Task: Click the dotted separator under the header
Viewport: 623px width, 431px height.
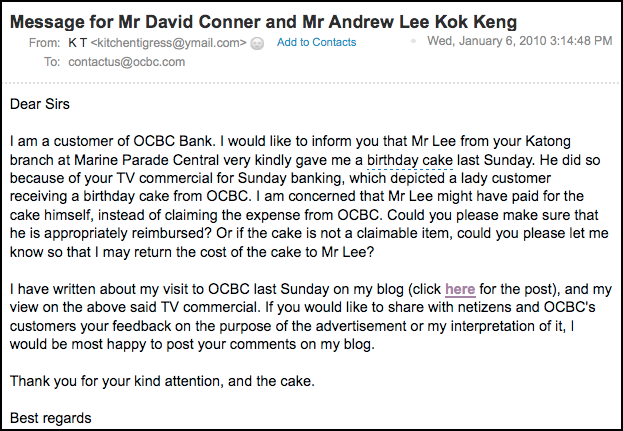Action: (x=311, y=83)
